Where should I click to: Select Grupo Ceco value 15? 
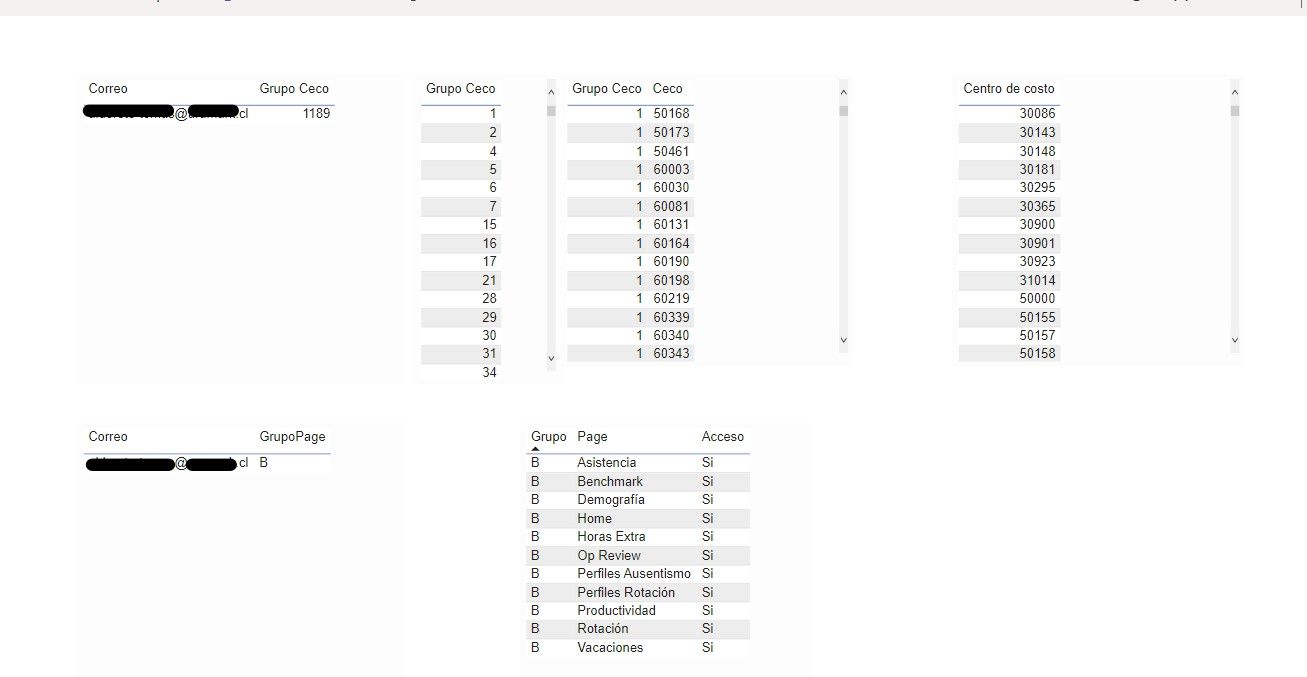[489, 225]
